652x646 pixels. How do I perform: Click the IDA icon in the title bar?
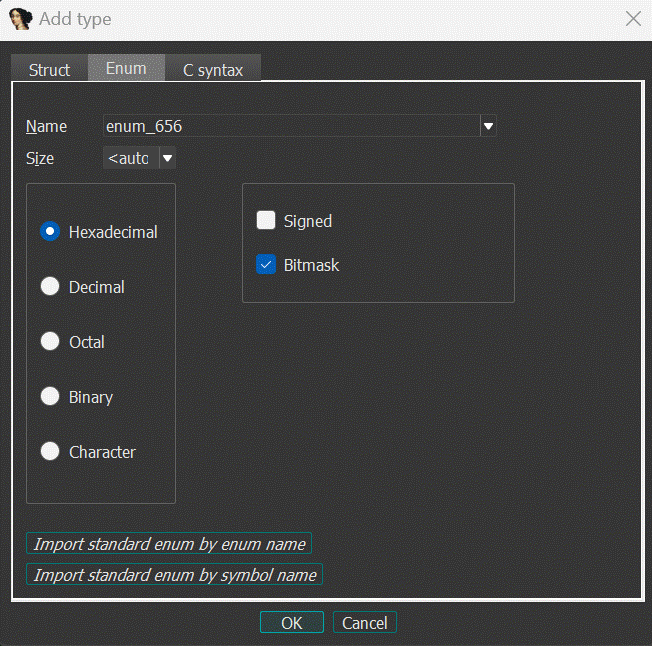coord(20,19)
